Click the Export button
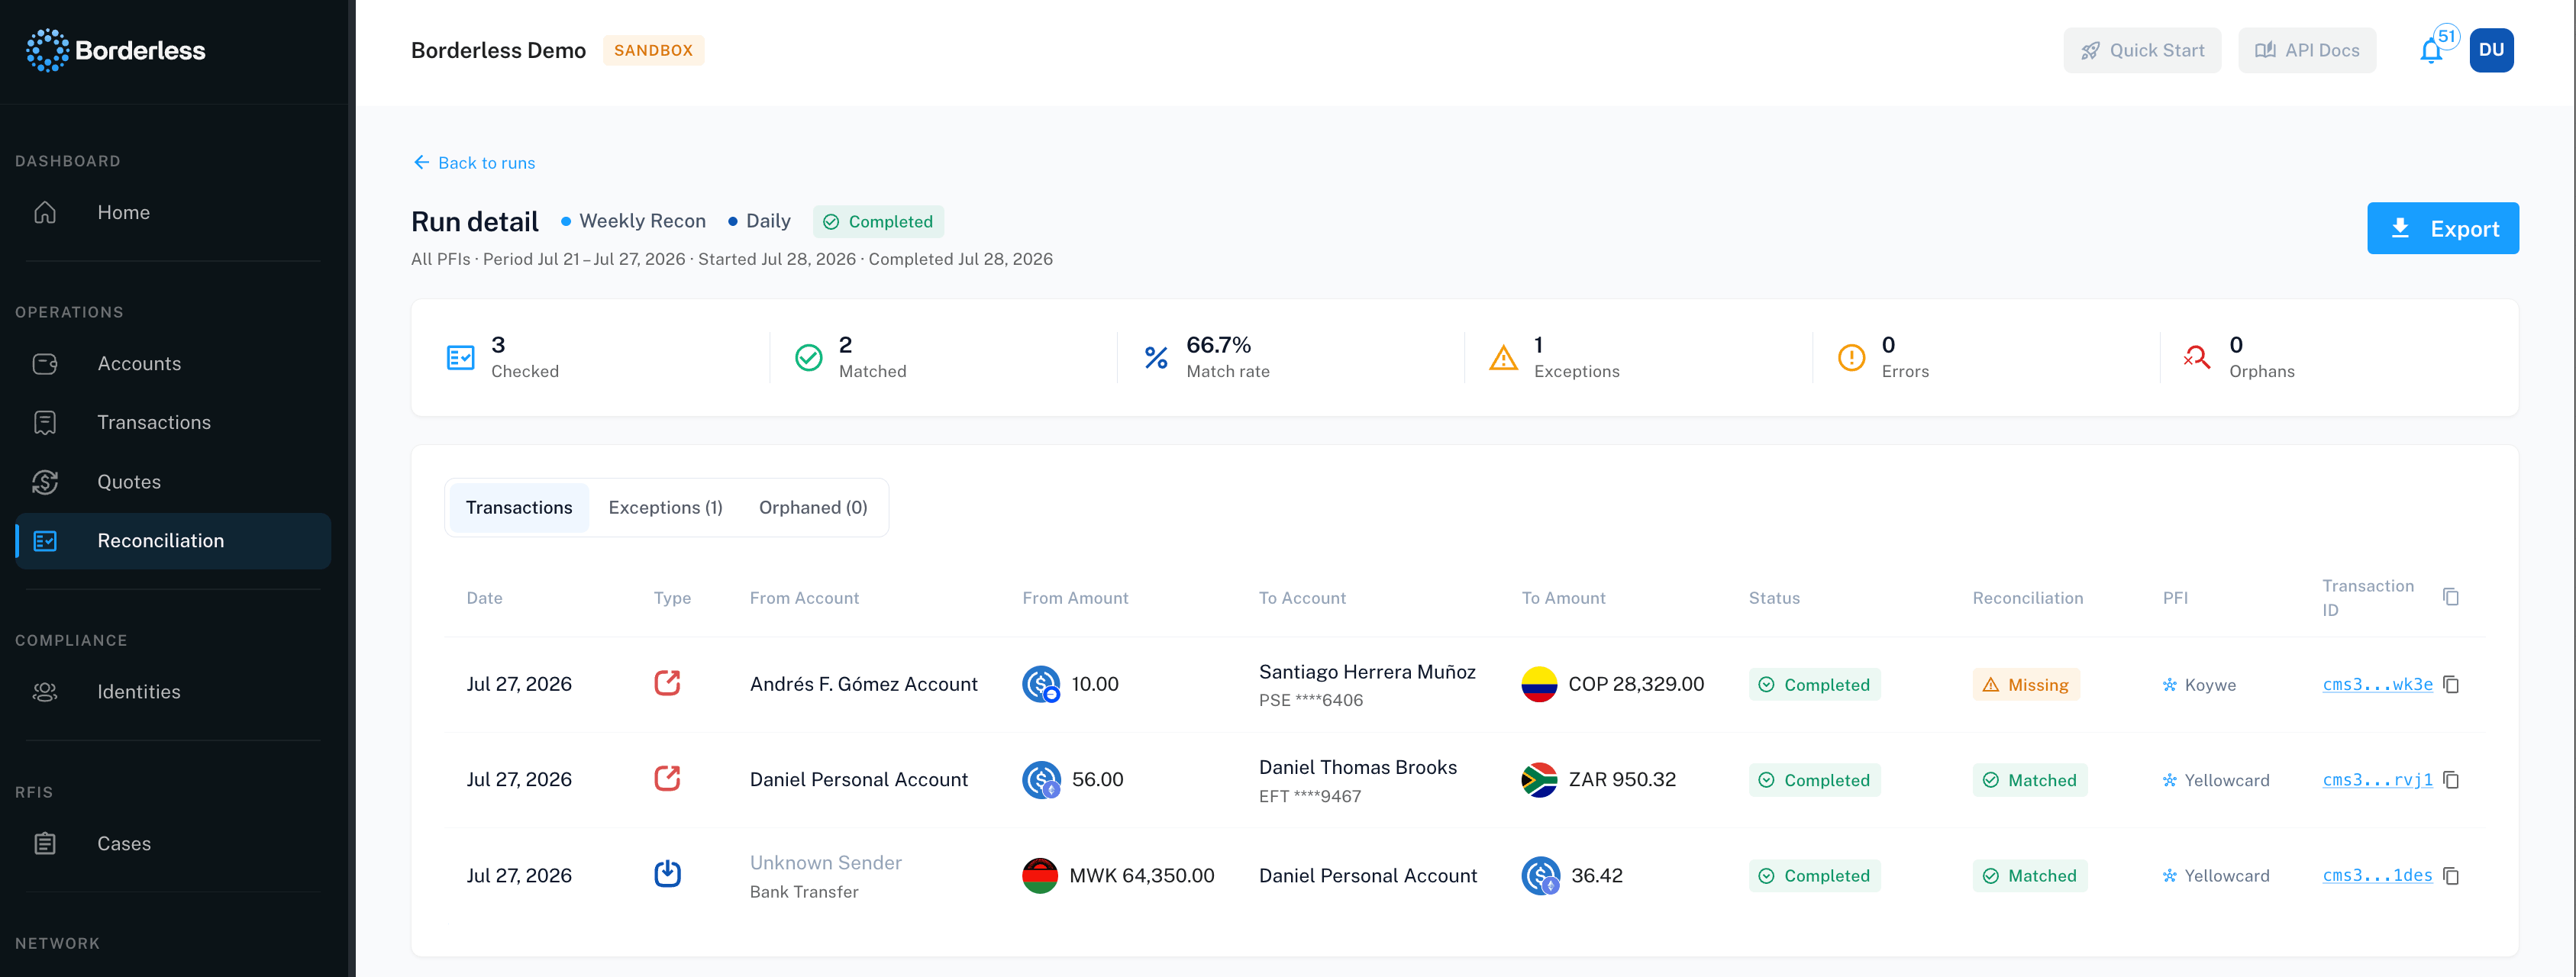 point(2442,228)
